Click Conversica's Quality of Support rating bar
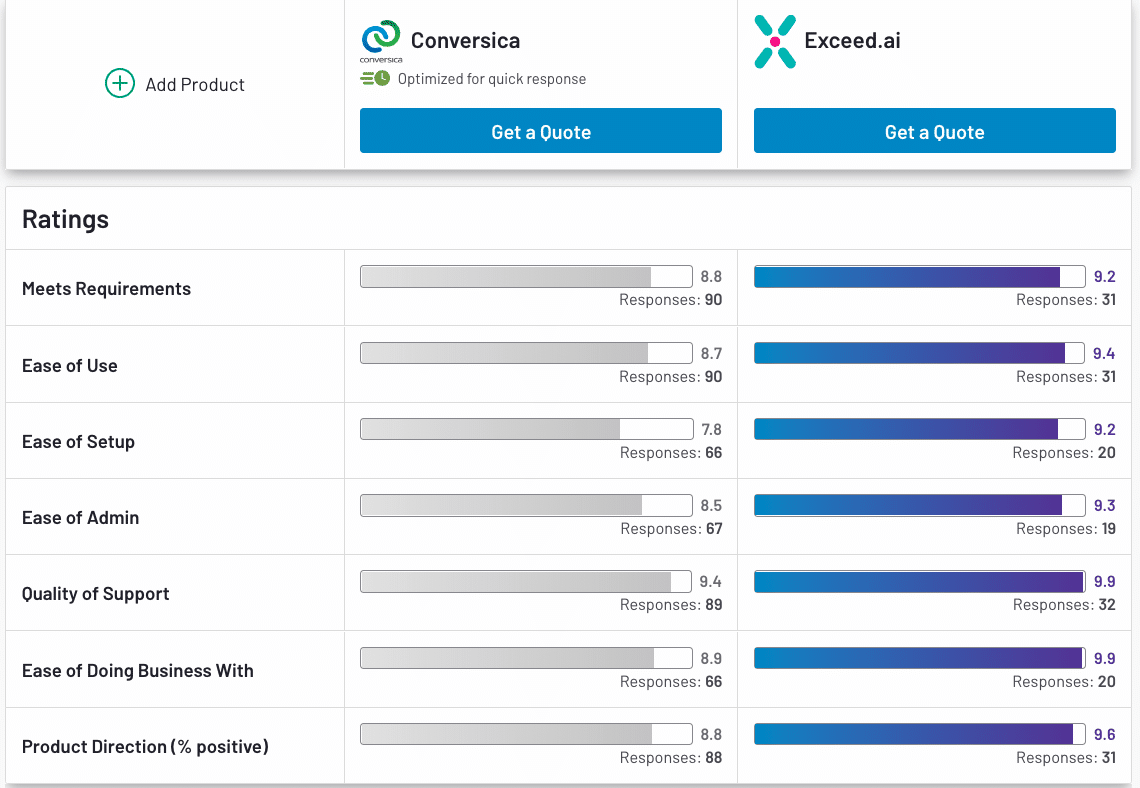This screenshot has width=1140, height=788. [x=526, y=582]
